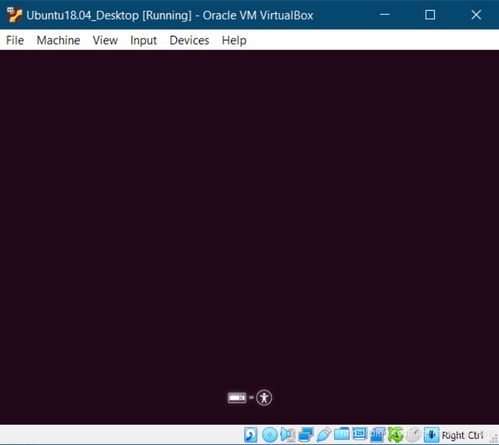Click the green CPU virtualization status icon
This screenshot has height=445, width=499.
point(396,435)
